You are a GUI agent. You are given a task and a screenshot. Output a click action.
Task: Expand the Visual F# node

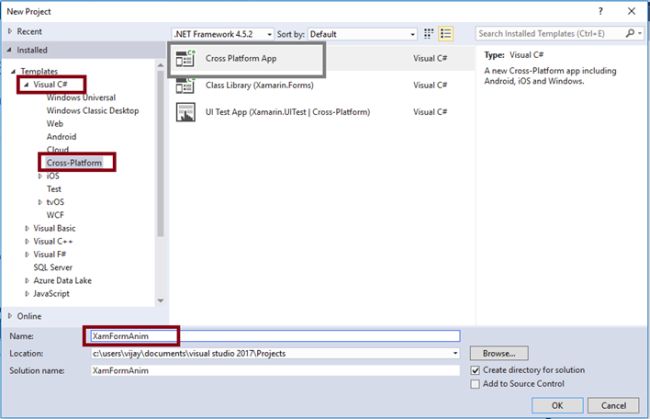click(27, 254)
